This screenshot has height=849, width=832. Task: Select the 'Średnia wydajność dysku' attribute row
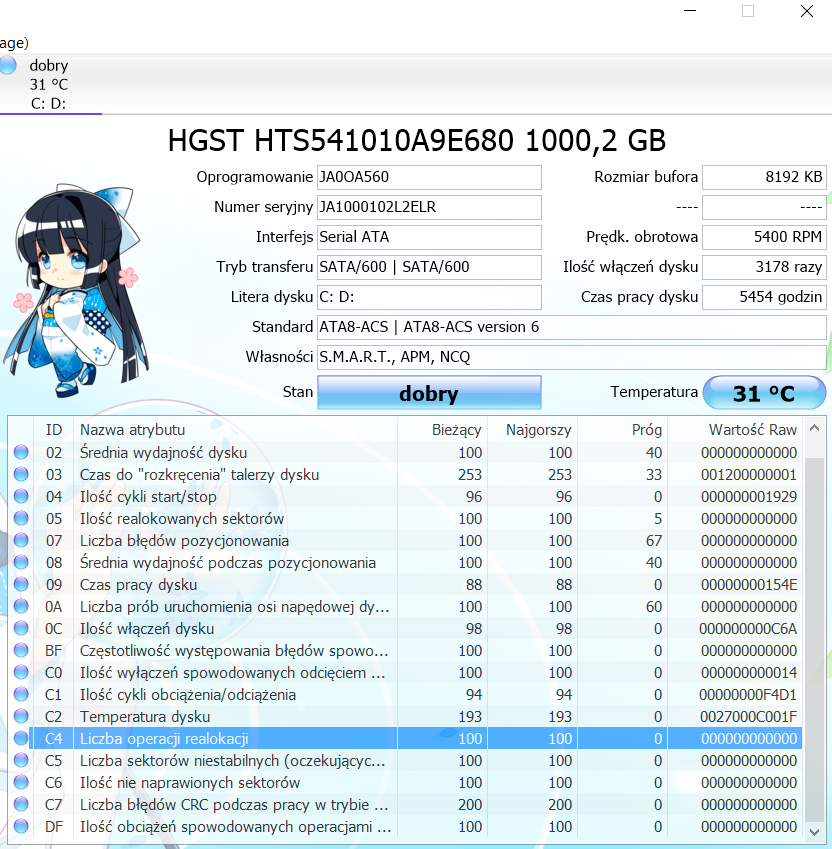pyautogui.click(x=405, y=452)
